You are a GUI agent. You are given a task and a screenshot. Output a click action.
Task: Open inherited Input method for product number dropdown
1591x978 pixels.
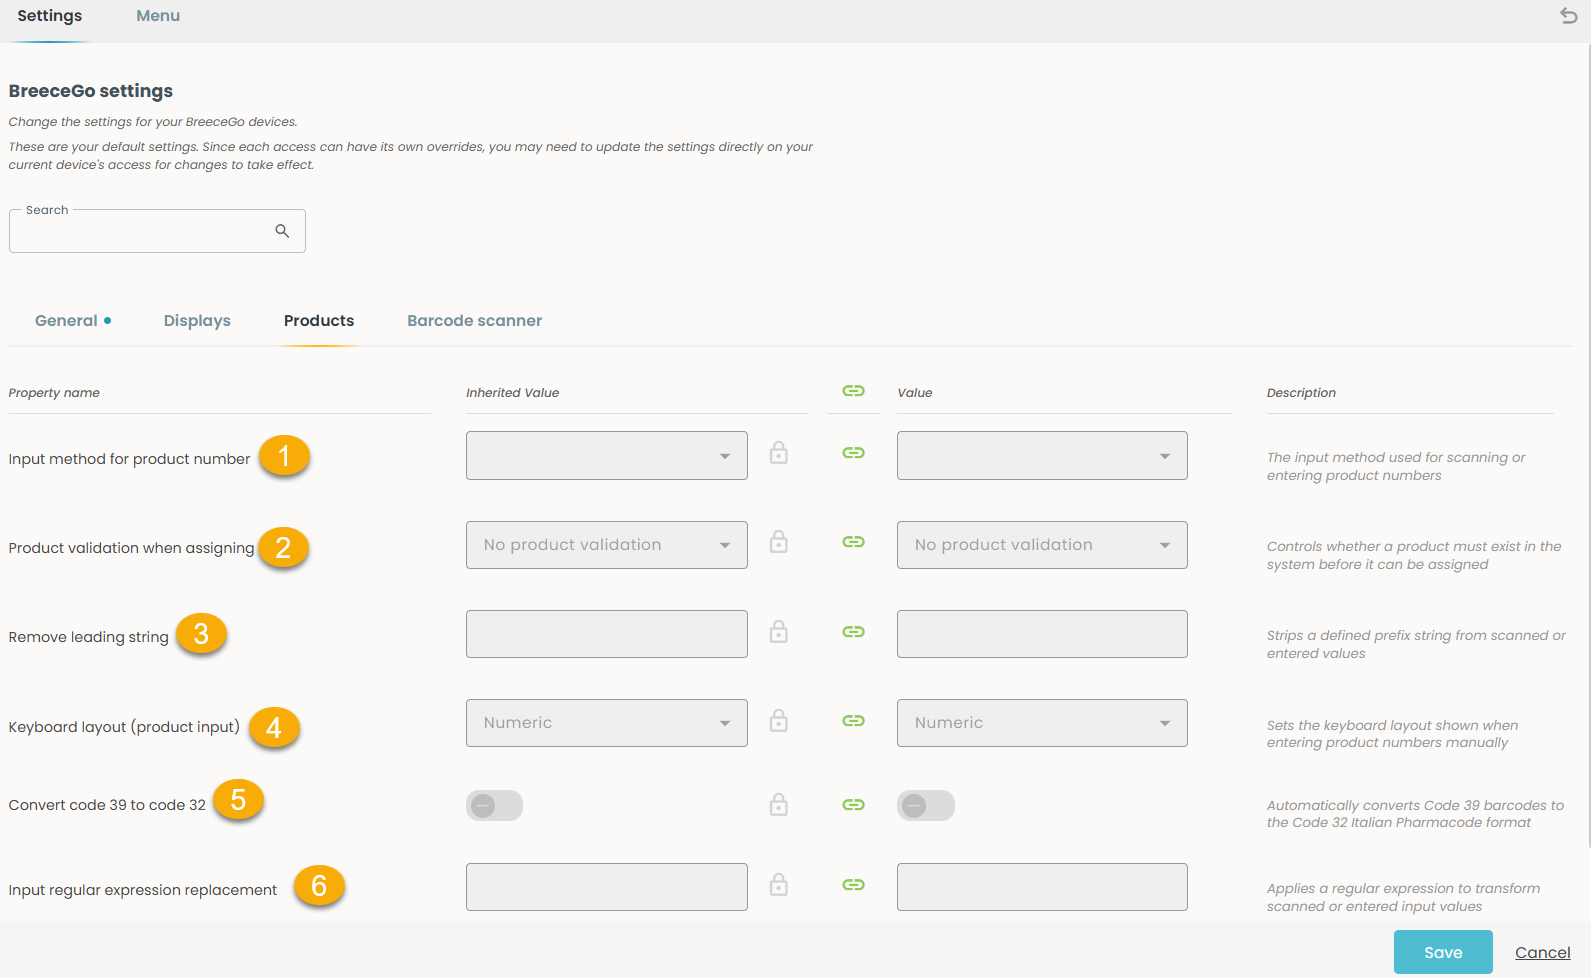[607, 456]
